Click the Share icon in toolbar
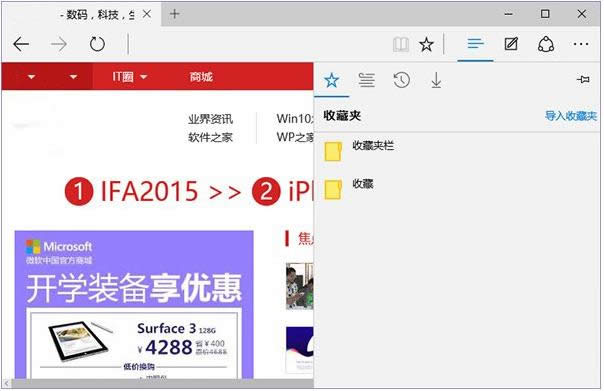 click(546, 44)
